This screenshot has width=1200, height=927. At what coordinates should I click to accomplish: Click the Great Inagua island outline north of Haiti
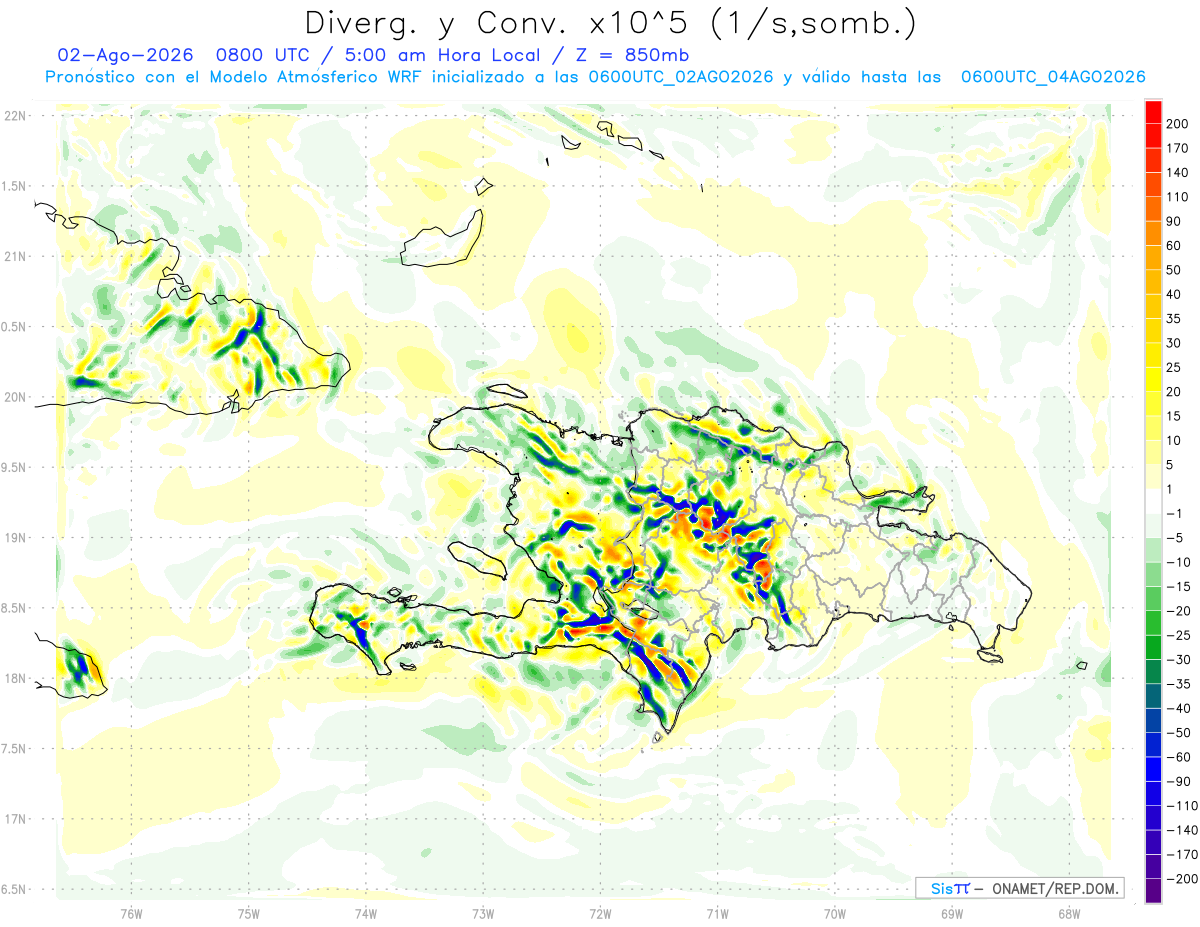441,240
